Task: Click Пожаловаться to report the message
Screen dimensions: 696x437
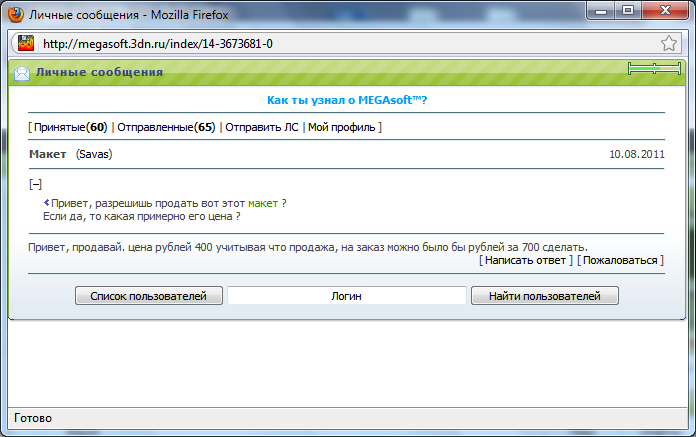Action: coord(620,260)
